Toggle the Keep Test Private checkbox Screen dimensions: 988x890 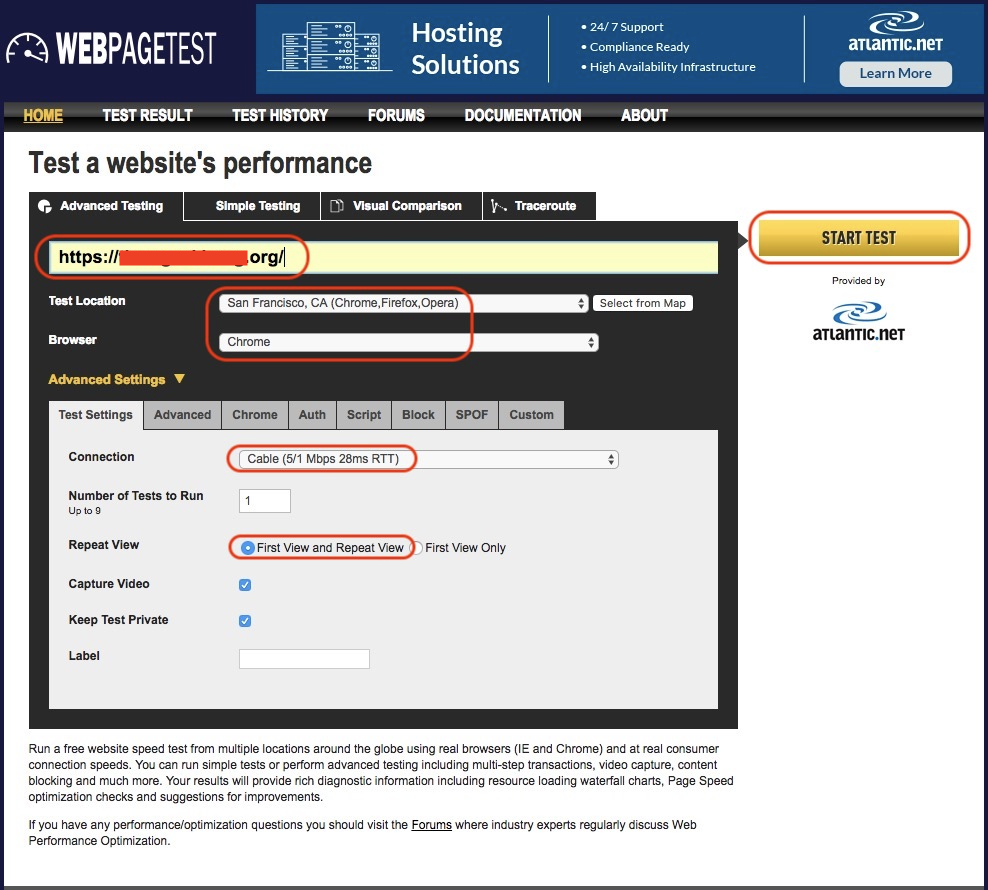(245, 621)
